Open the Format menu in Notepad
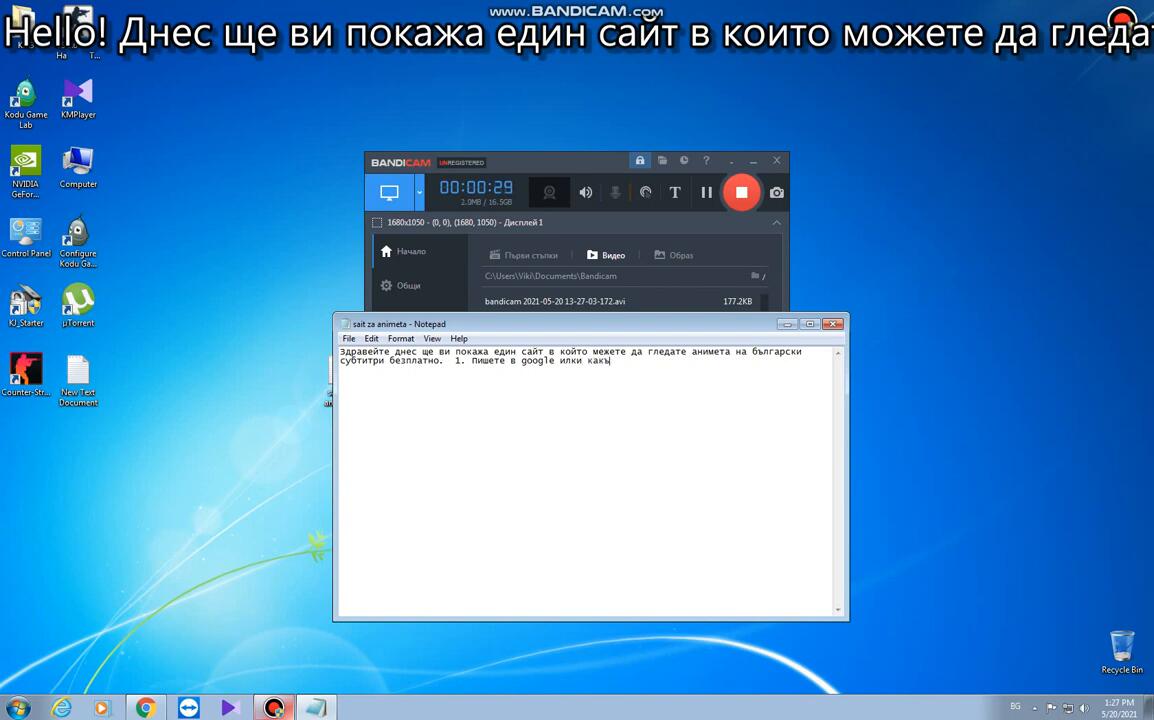The width and height of the screenshot is (1154, 720). (400, 339)
